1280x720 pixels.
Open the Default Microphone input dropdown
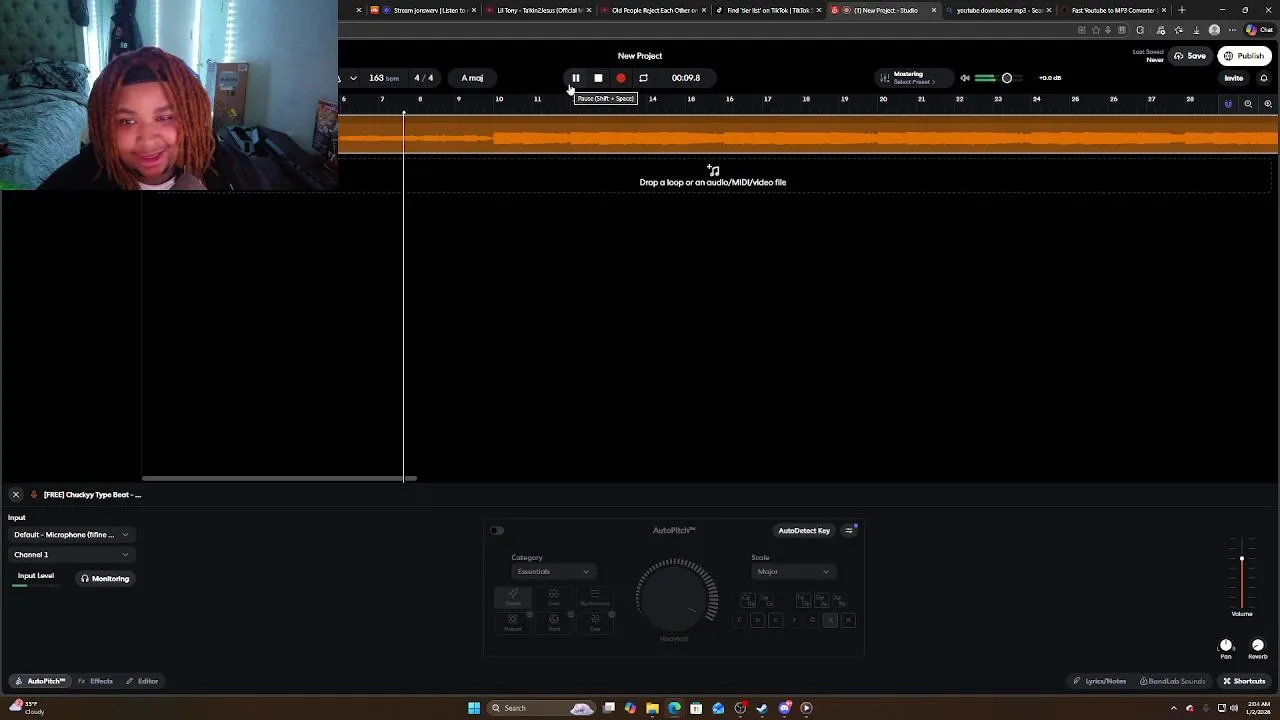(x=70, y=535)
